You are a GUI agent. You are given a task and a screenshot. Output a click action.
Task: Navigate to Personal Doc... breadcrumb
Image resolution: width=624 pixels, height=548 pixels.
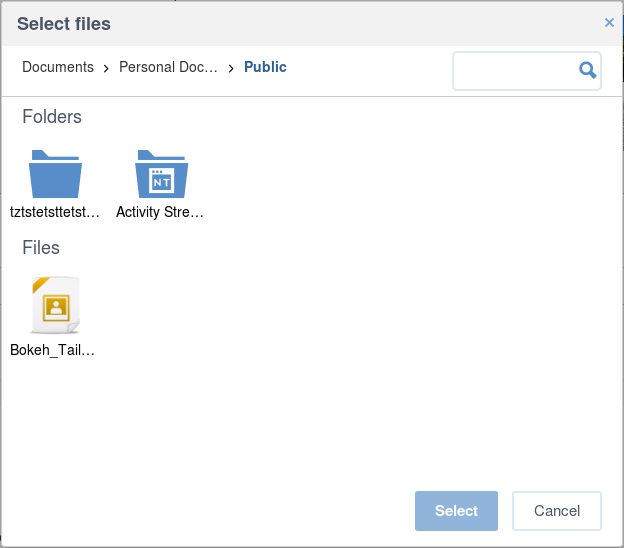pyautogui.click(x=168, y=67)
